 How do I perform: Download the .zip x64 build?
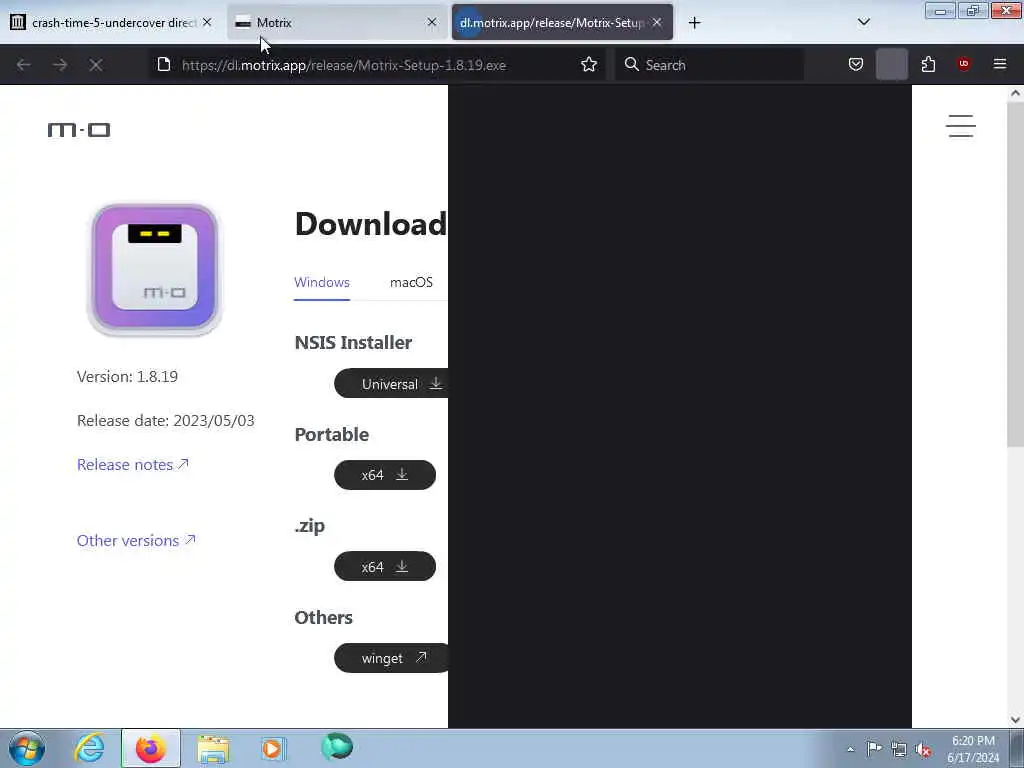(x=385, y=566)
